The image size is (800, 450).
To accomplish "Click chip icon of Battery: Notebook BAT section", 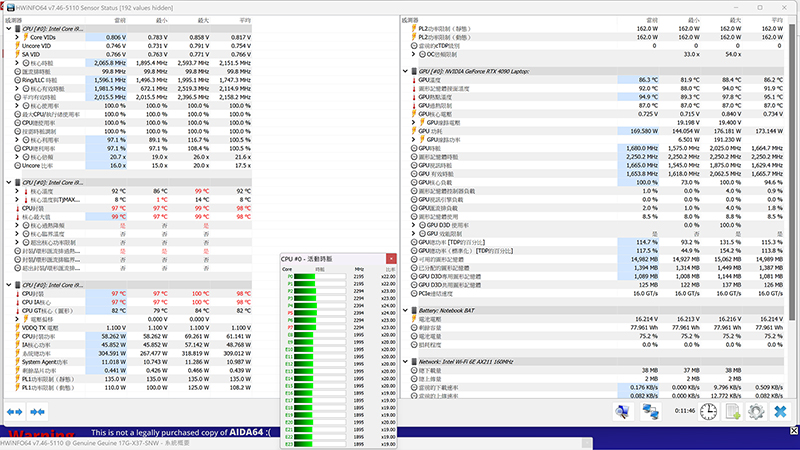I will click(414, 310).
